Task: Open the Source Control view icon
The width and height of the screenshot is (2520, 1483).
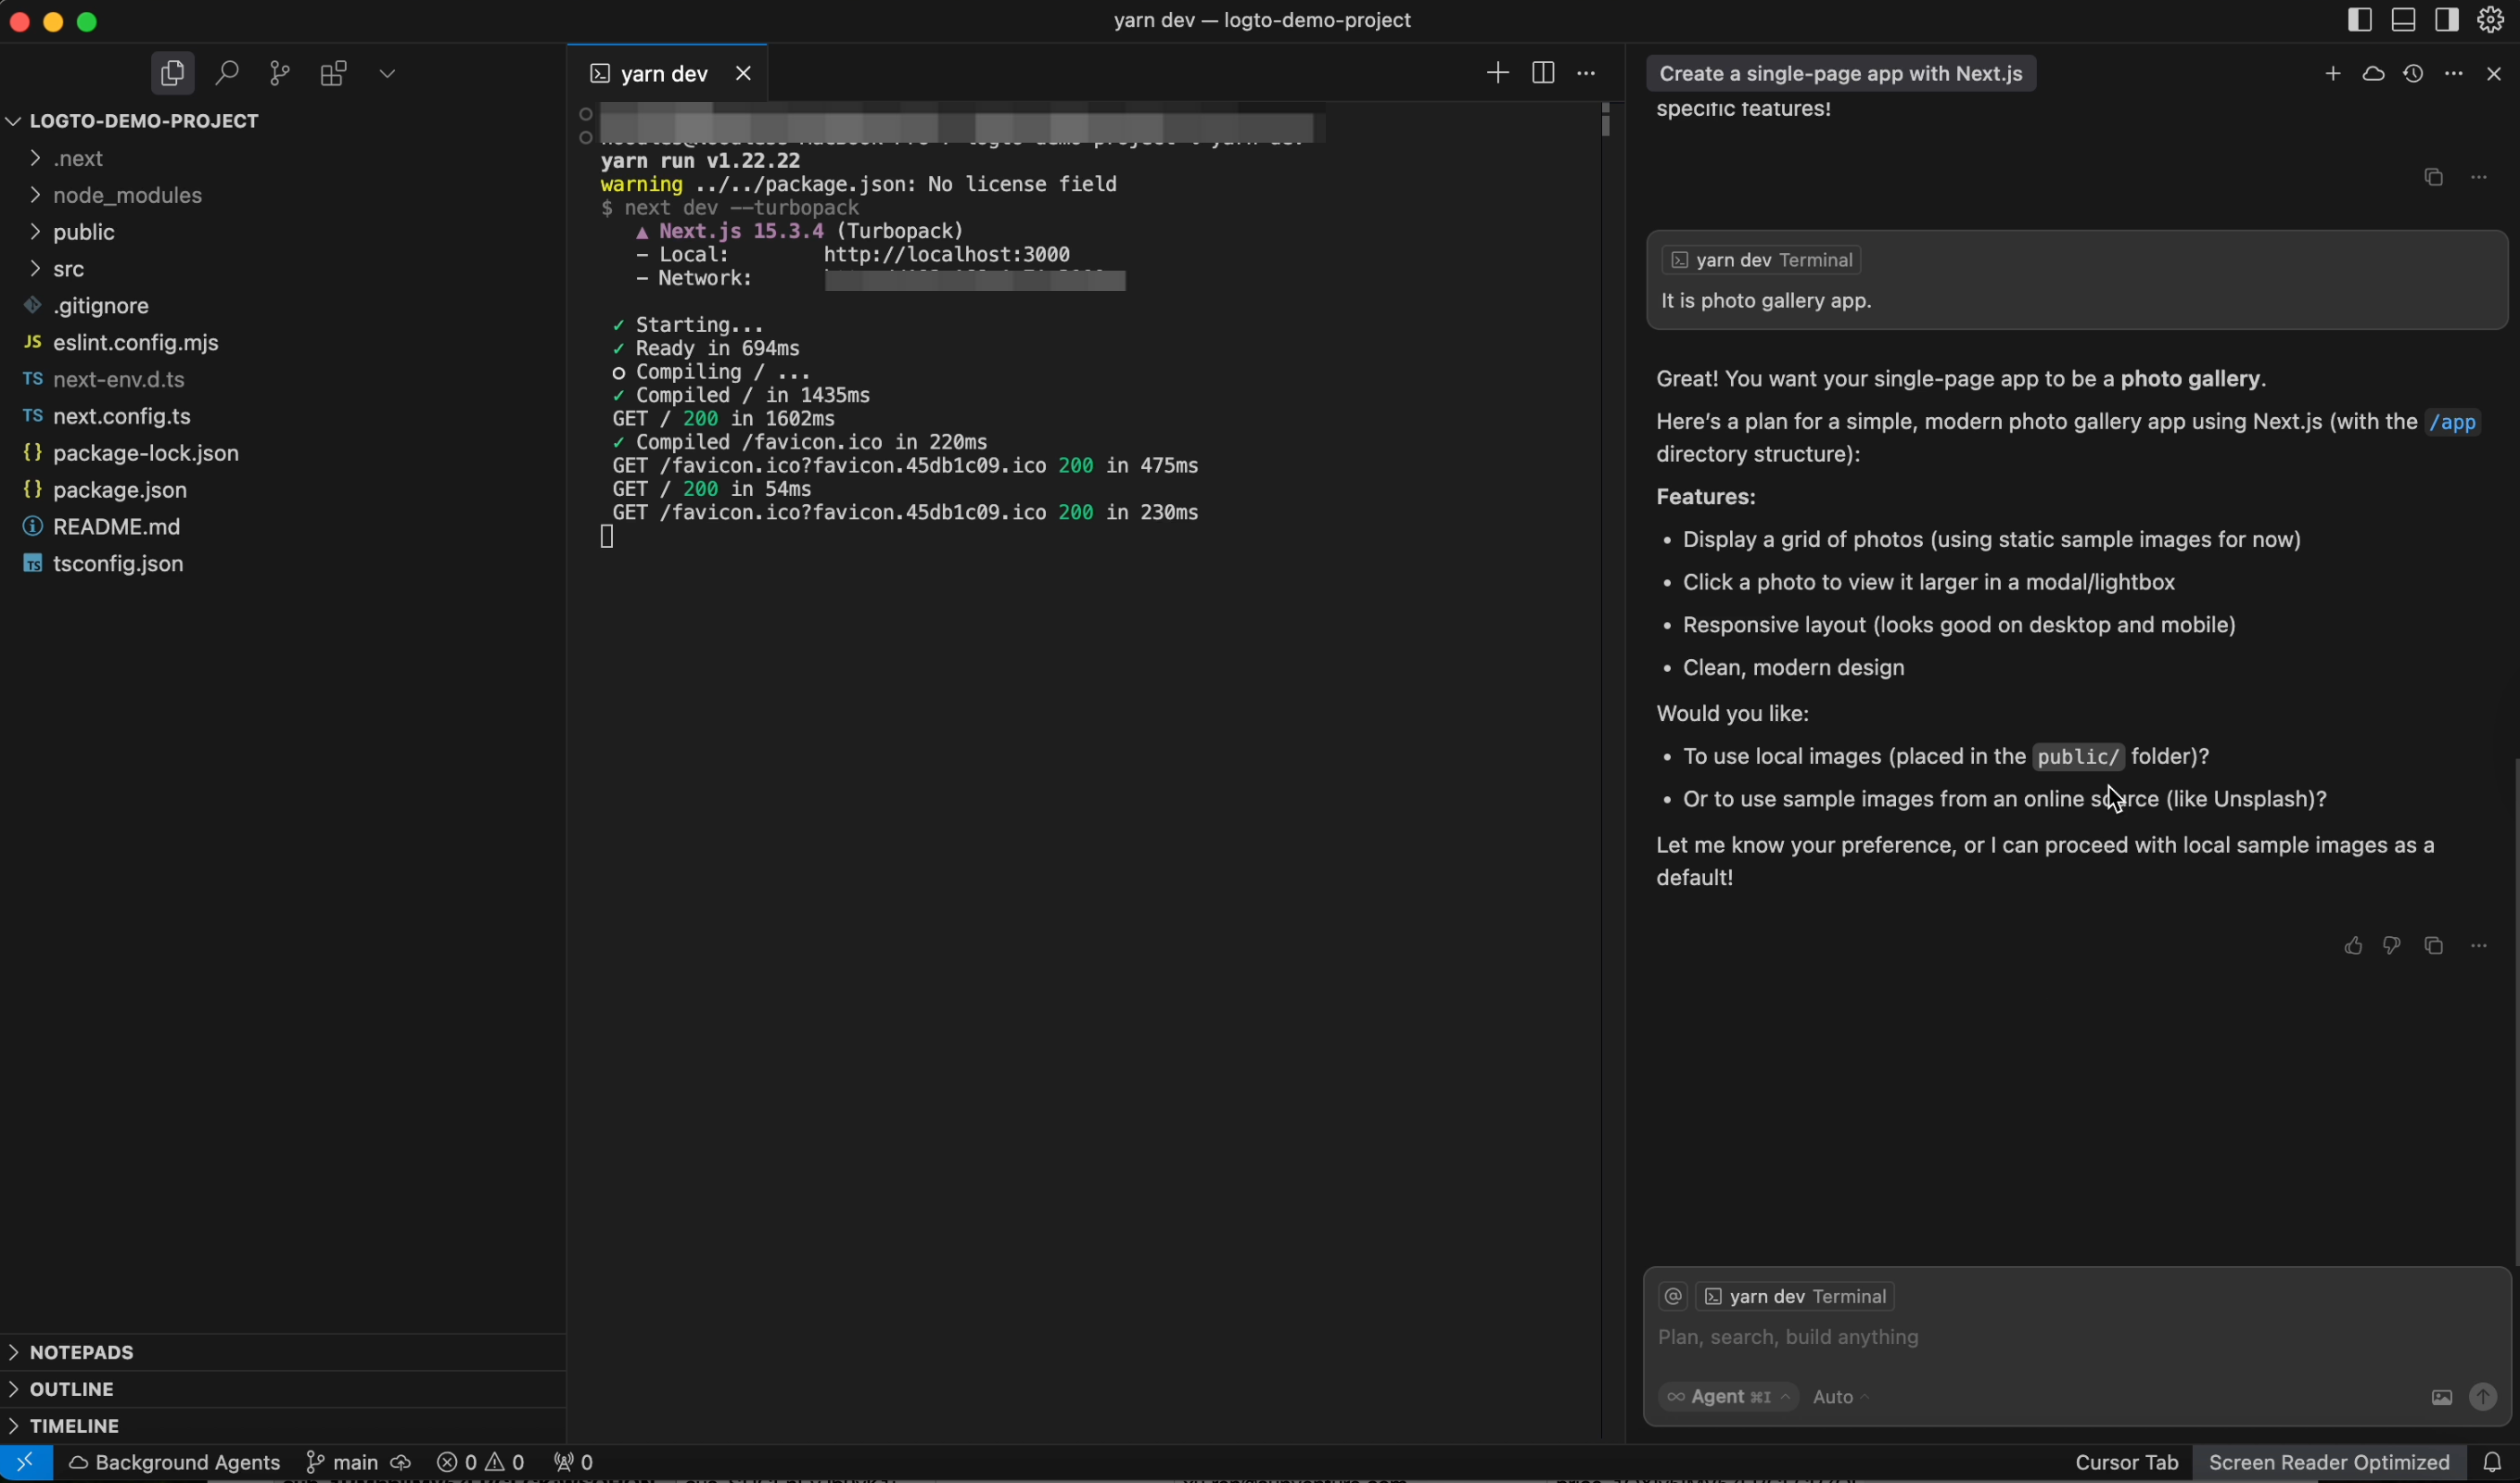Action: [x=280, y=73]
